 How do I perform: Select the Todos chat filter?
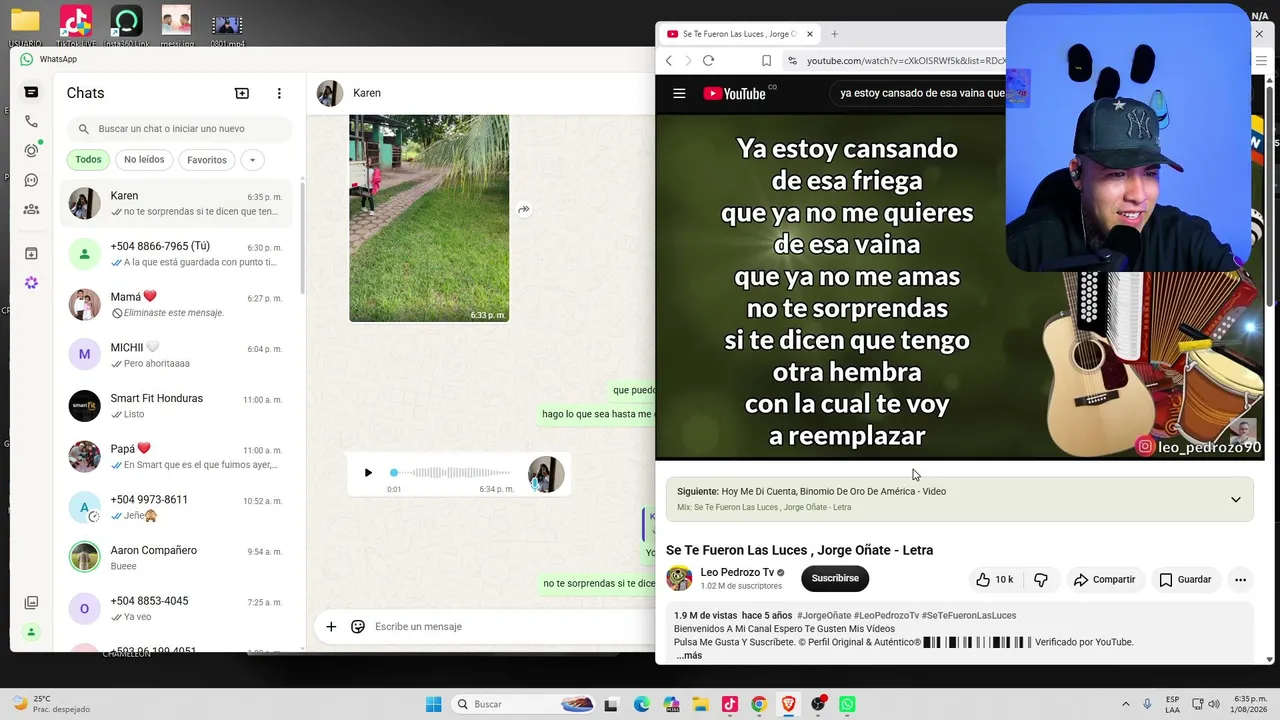click(88, 160)
